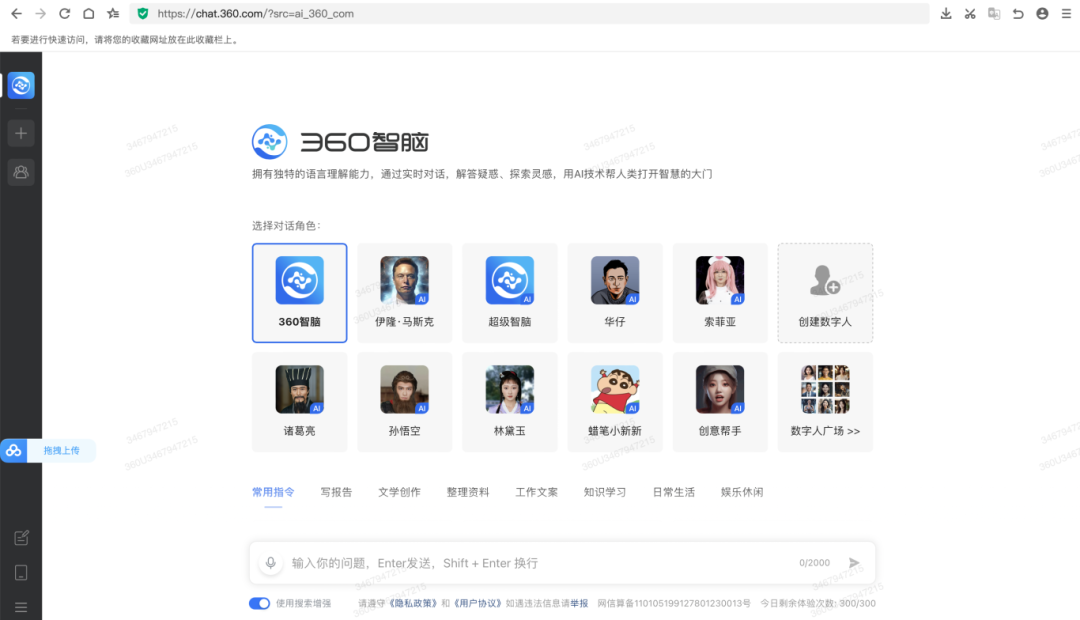The width and height of the screenshot is (1080, 620).
Task: Click microphone voice input icon
Action: tap(271, 563)
